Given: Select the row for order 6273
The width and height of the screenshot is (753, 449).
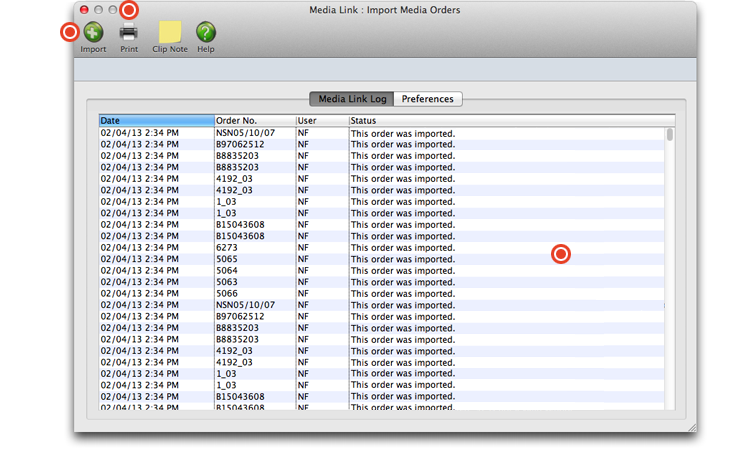Looking at the screenshot, I should tap(254, 248).
